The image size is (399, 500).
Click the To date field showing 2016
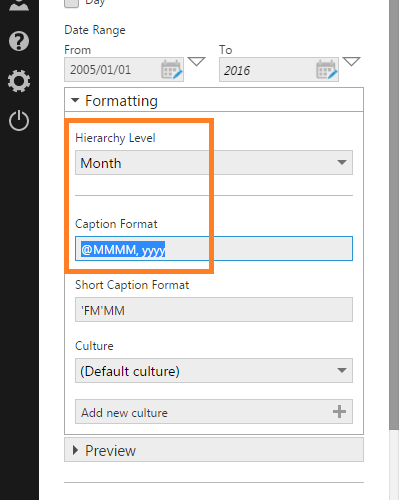coord(267,69)
